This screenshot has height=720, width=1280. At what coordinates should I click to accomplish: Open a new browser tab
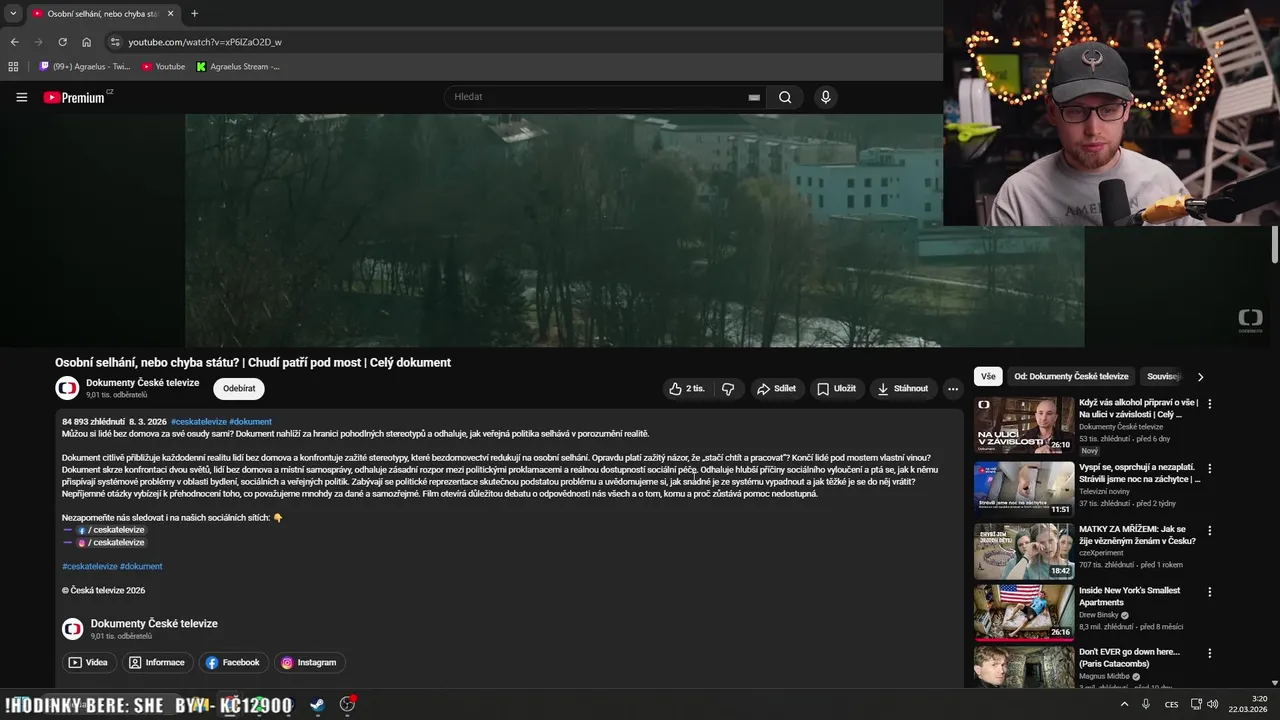click(194, 14)
